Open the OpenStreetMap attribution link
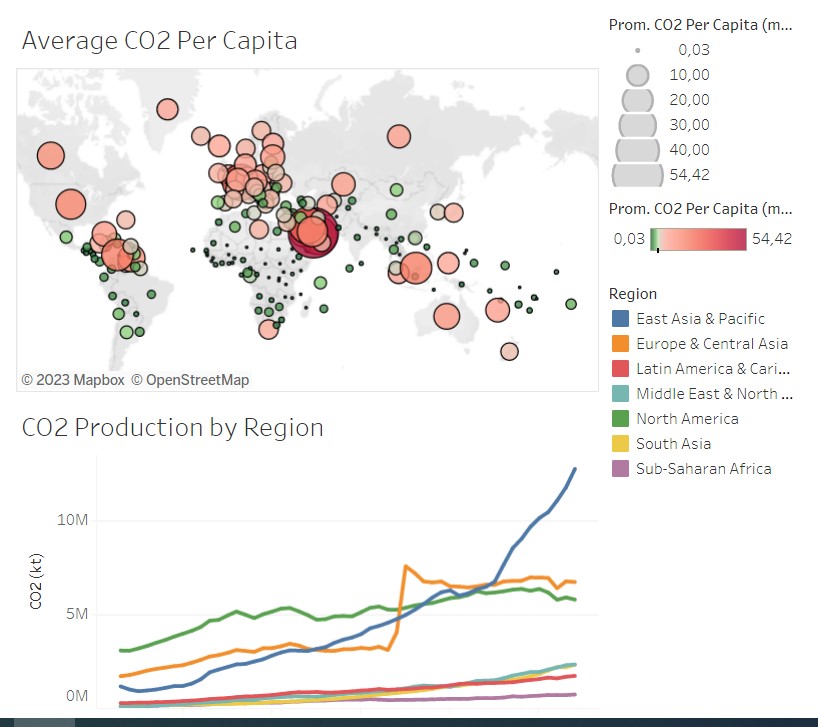 pos(190,380)
